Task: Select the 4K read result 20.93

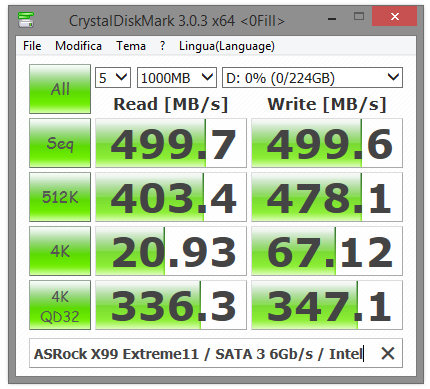Action: pyautogui.click(x=171, y=251)
